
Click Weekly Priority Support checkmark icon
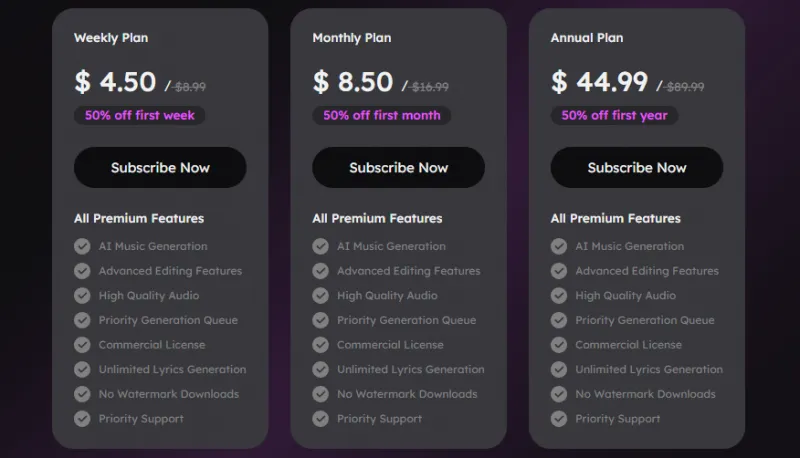click(x=82, y=419)
